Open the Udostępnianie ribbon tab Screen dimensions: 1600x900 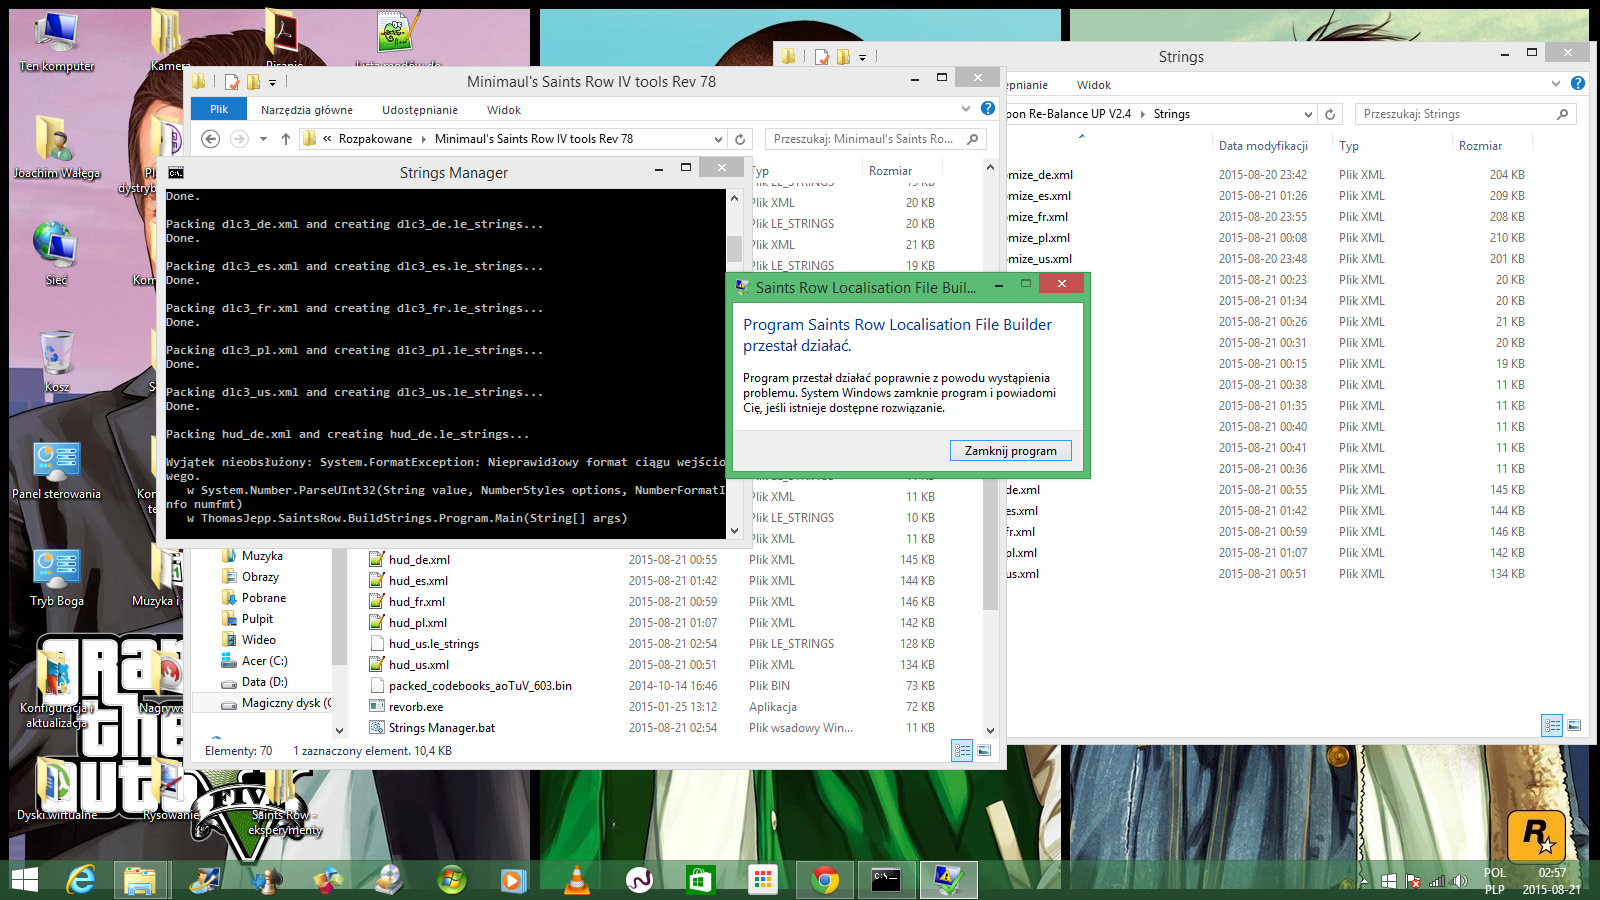(420, 110)
